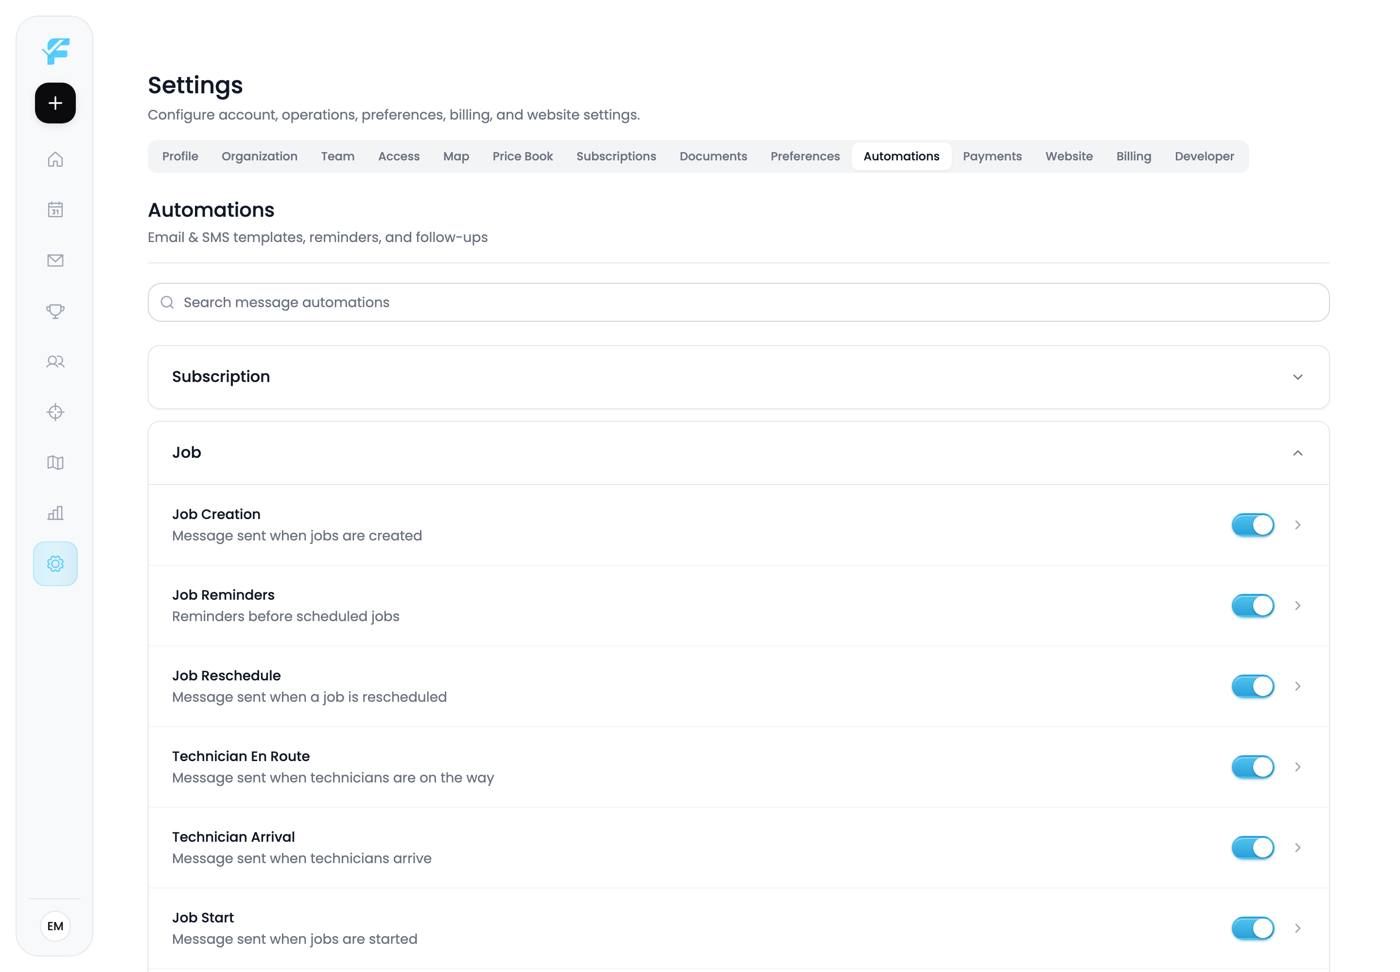Switch to the Map tab
Viewport: 1400px width, 972px height.
[x=456, y=156]
